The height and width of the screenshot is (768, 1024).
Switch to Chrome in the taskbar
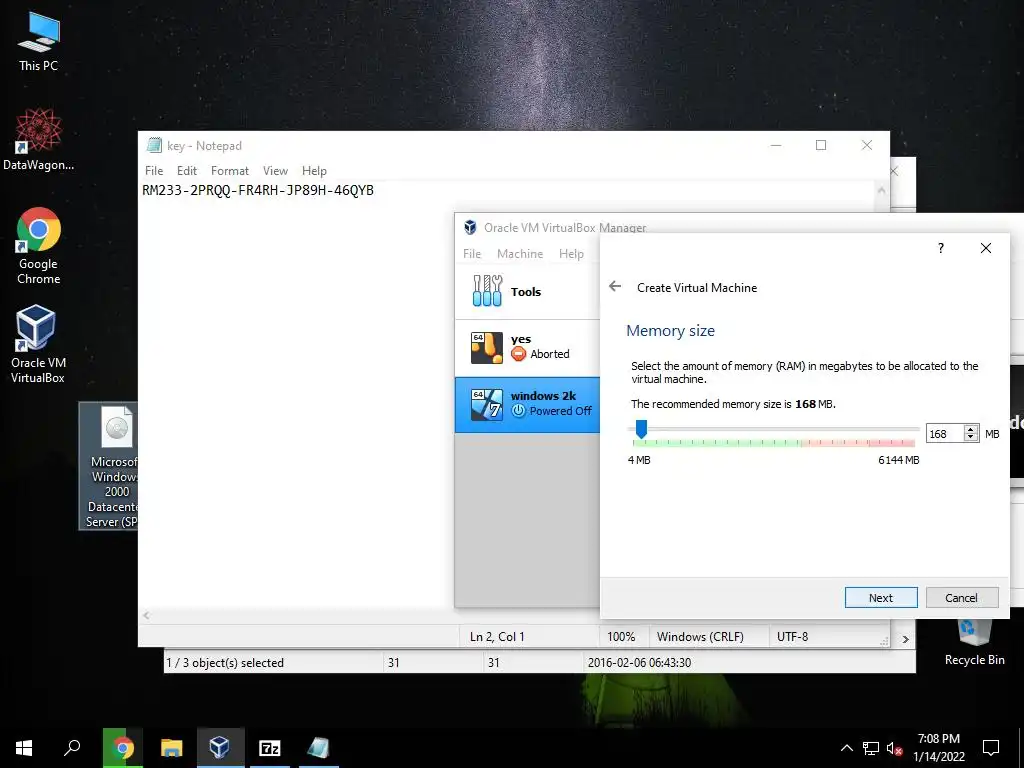[x=122, y=748]
